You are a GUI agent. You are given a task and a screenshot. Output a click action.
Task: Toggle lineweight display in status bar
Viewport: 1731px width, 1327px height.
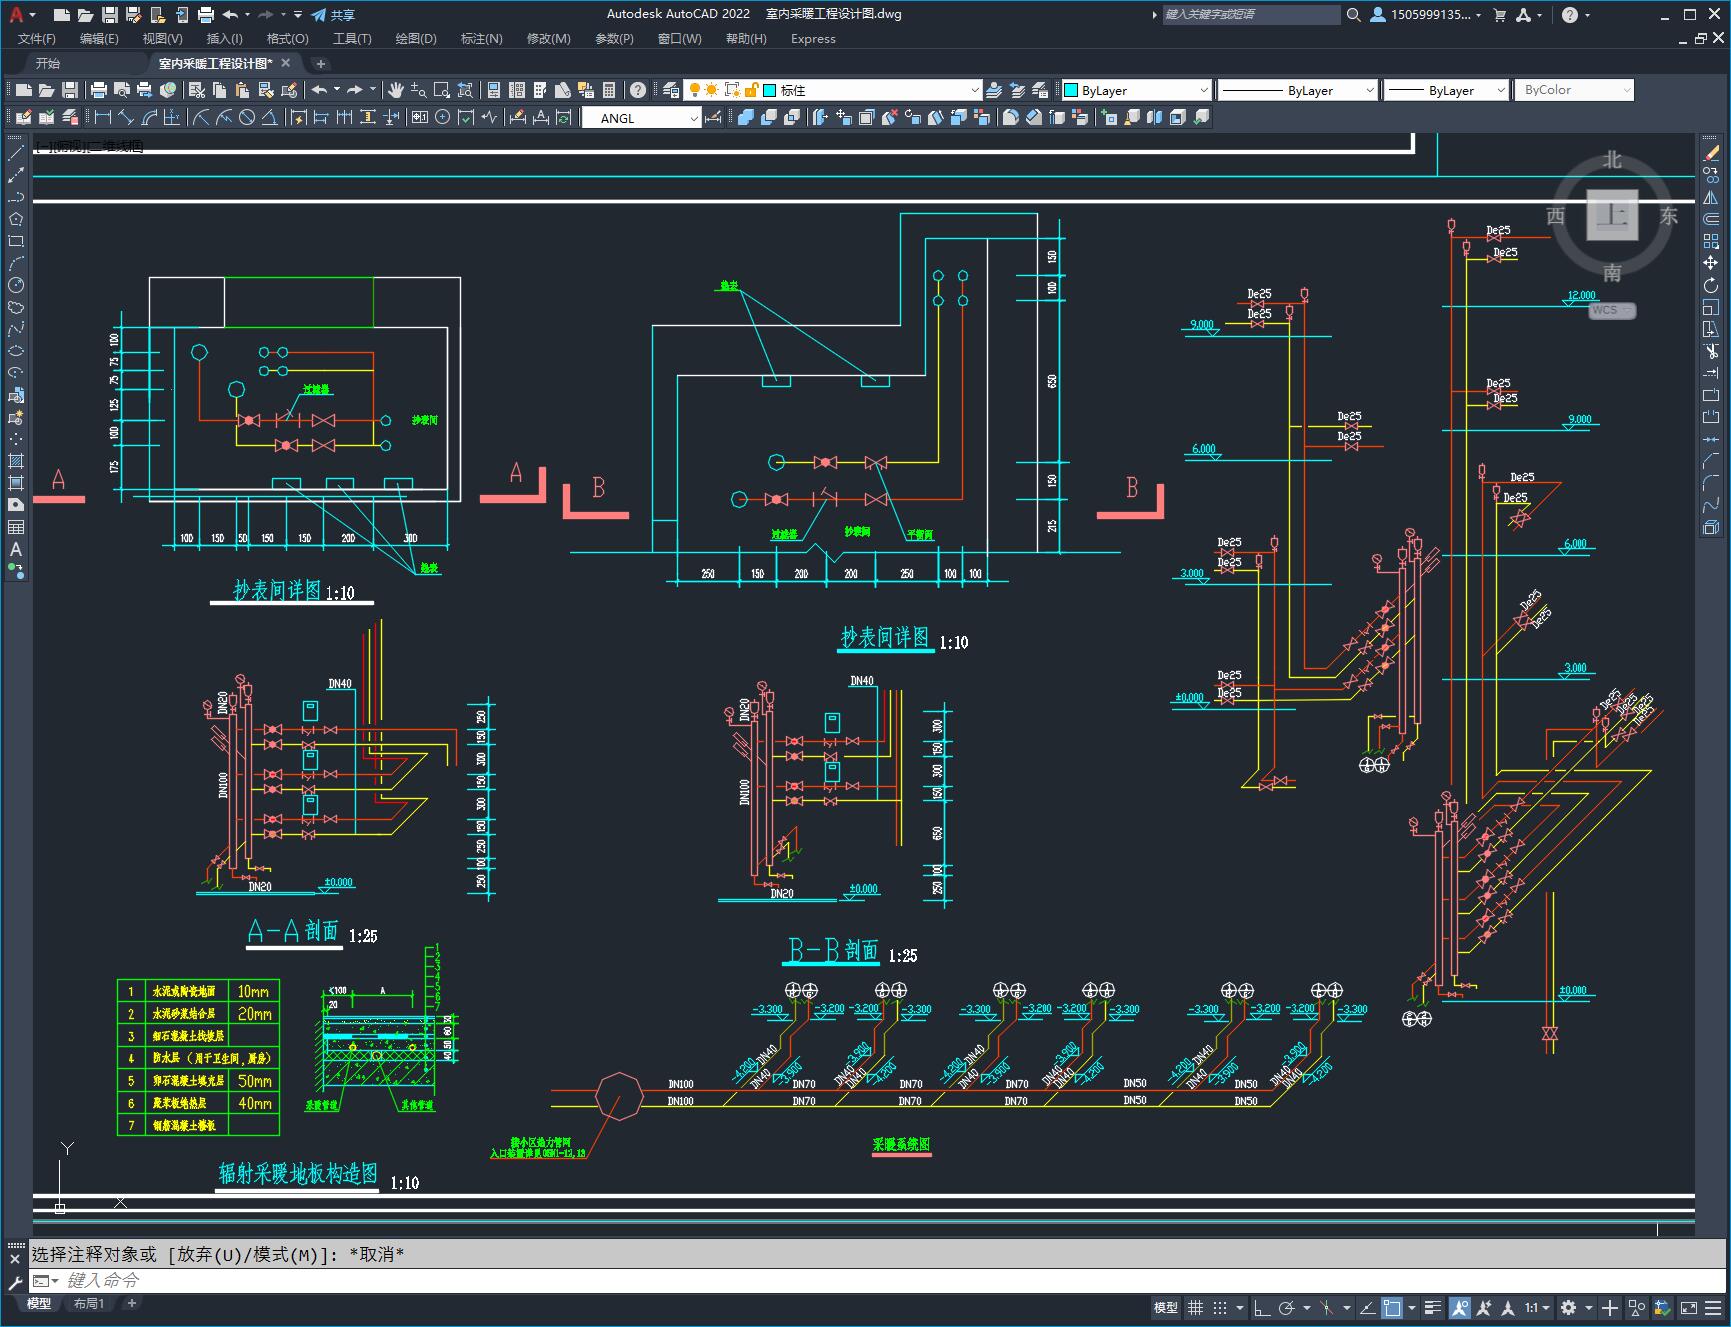(1433, 1307)
